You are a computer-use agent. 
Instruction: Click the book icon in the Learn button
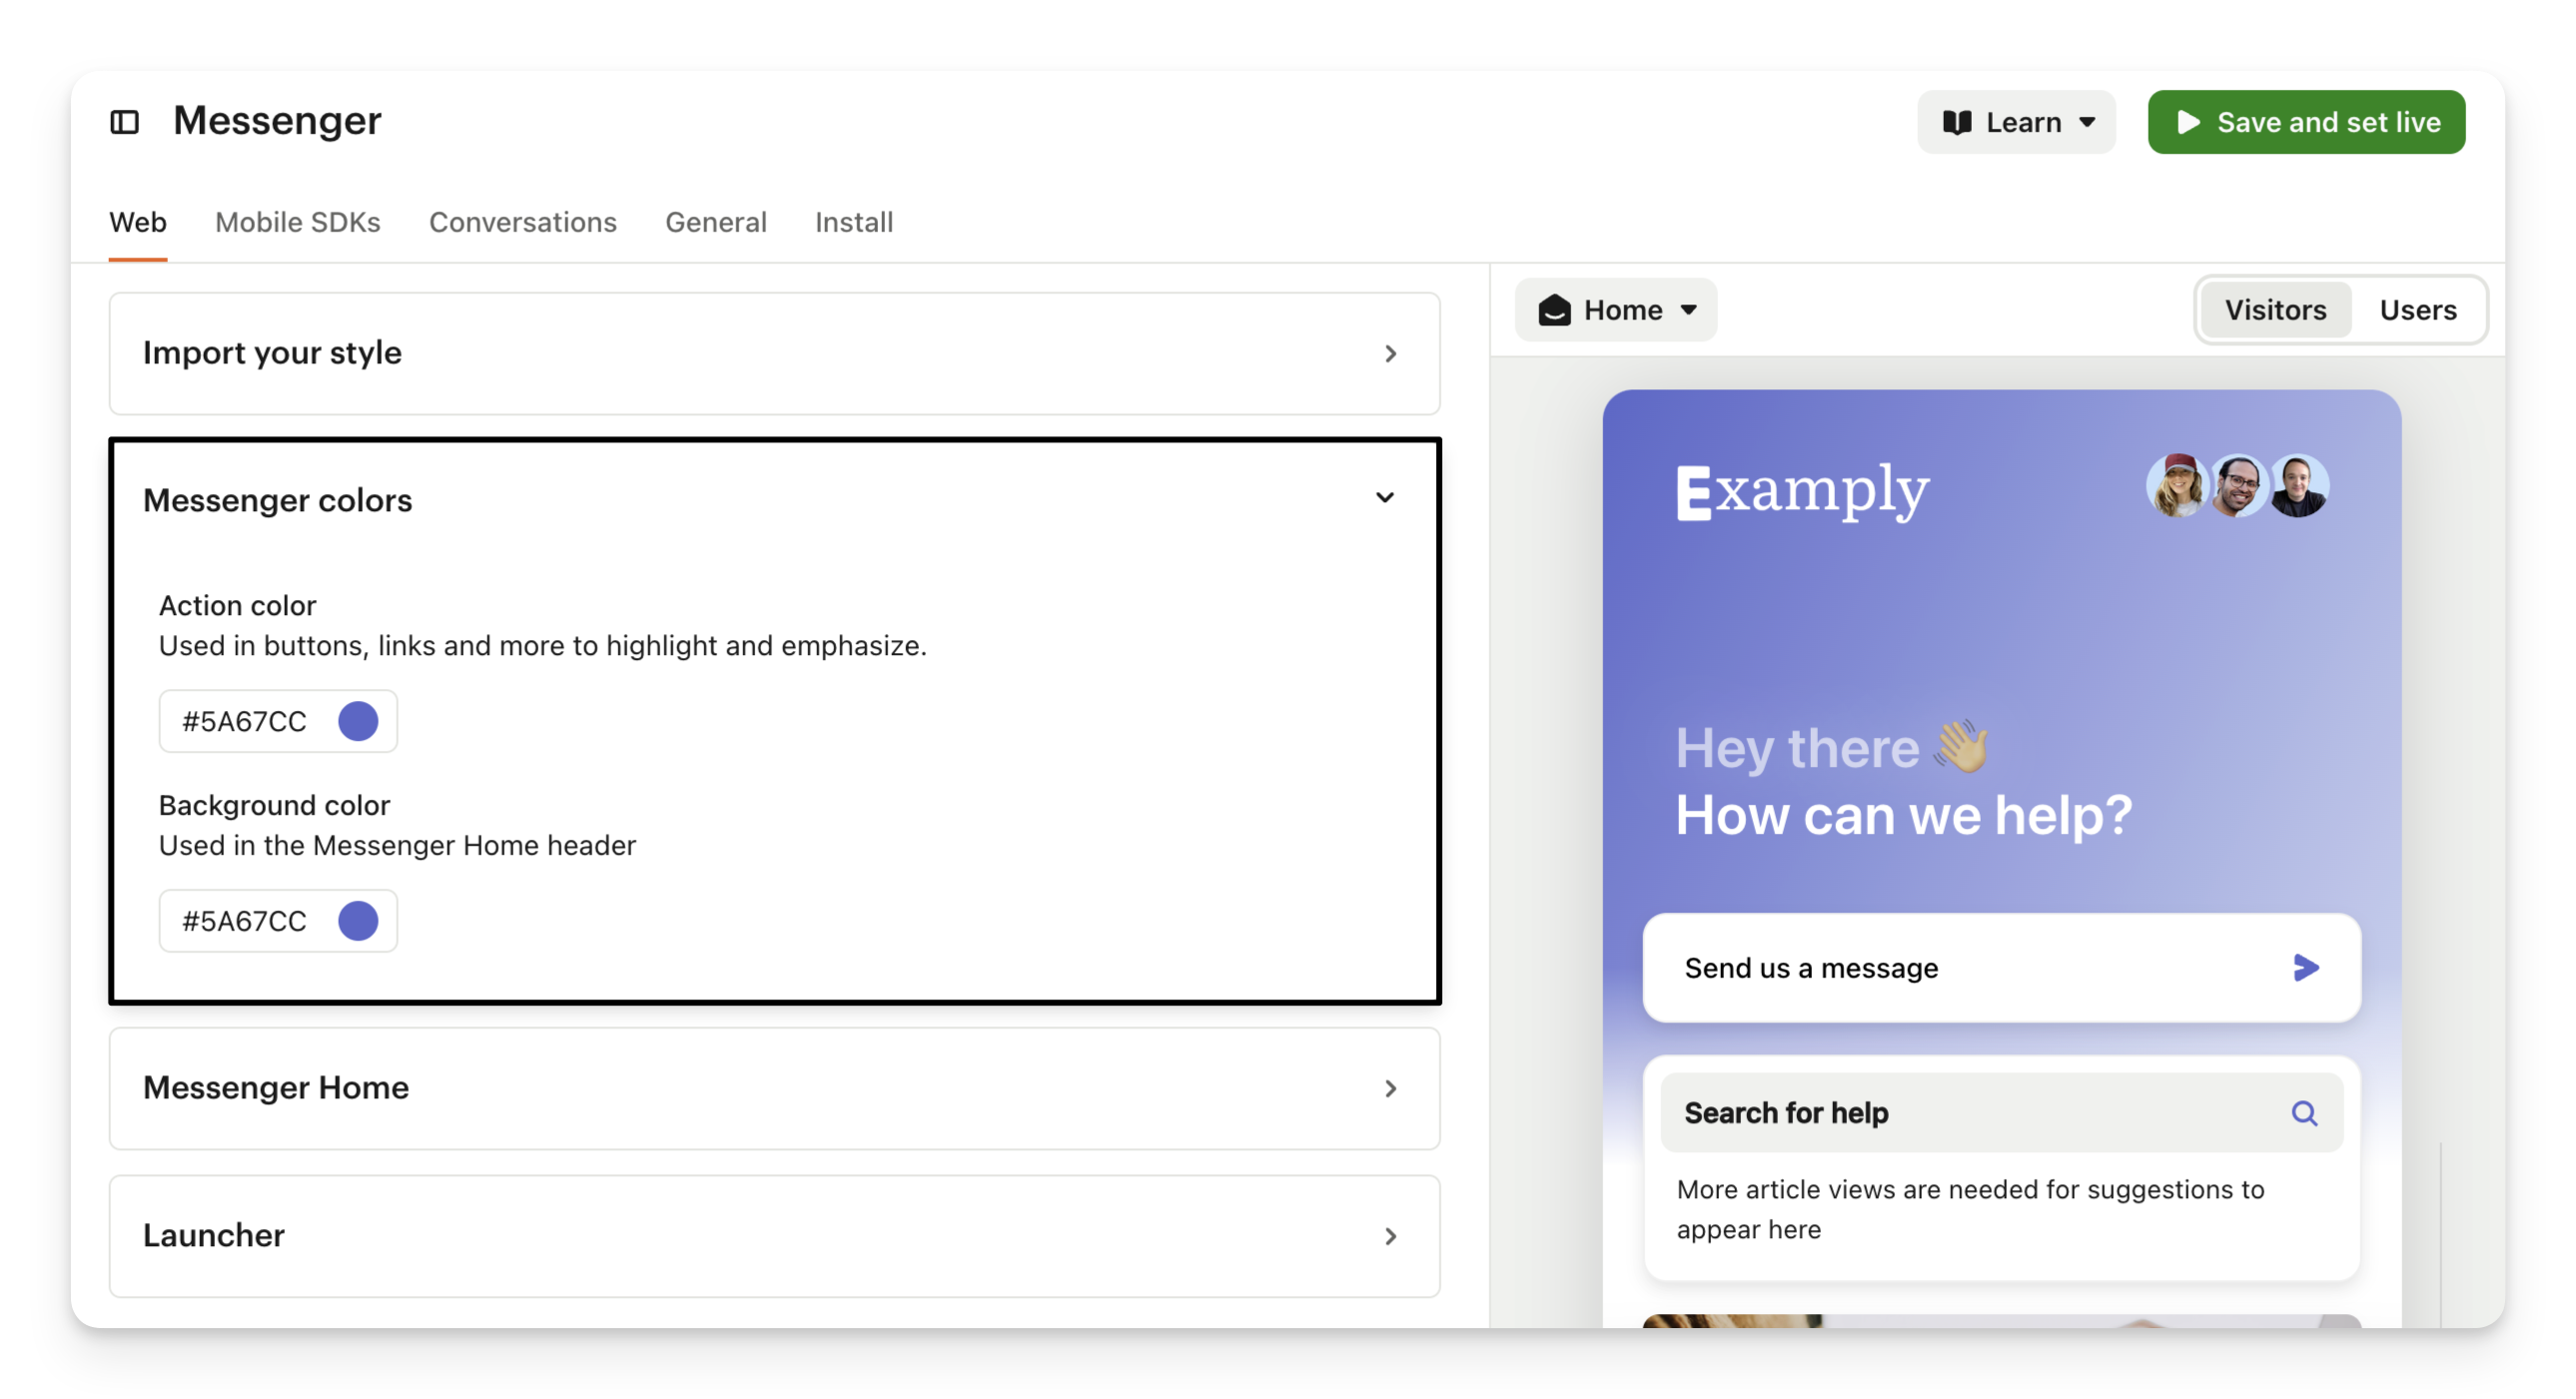(1956, 122)
